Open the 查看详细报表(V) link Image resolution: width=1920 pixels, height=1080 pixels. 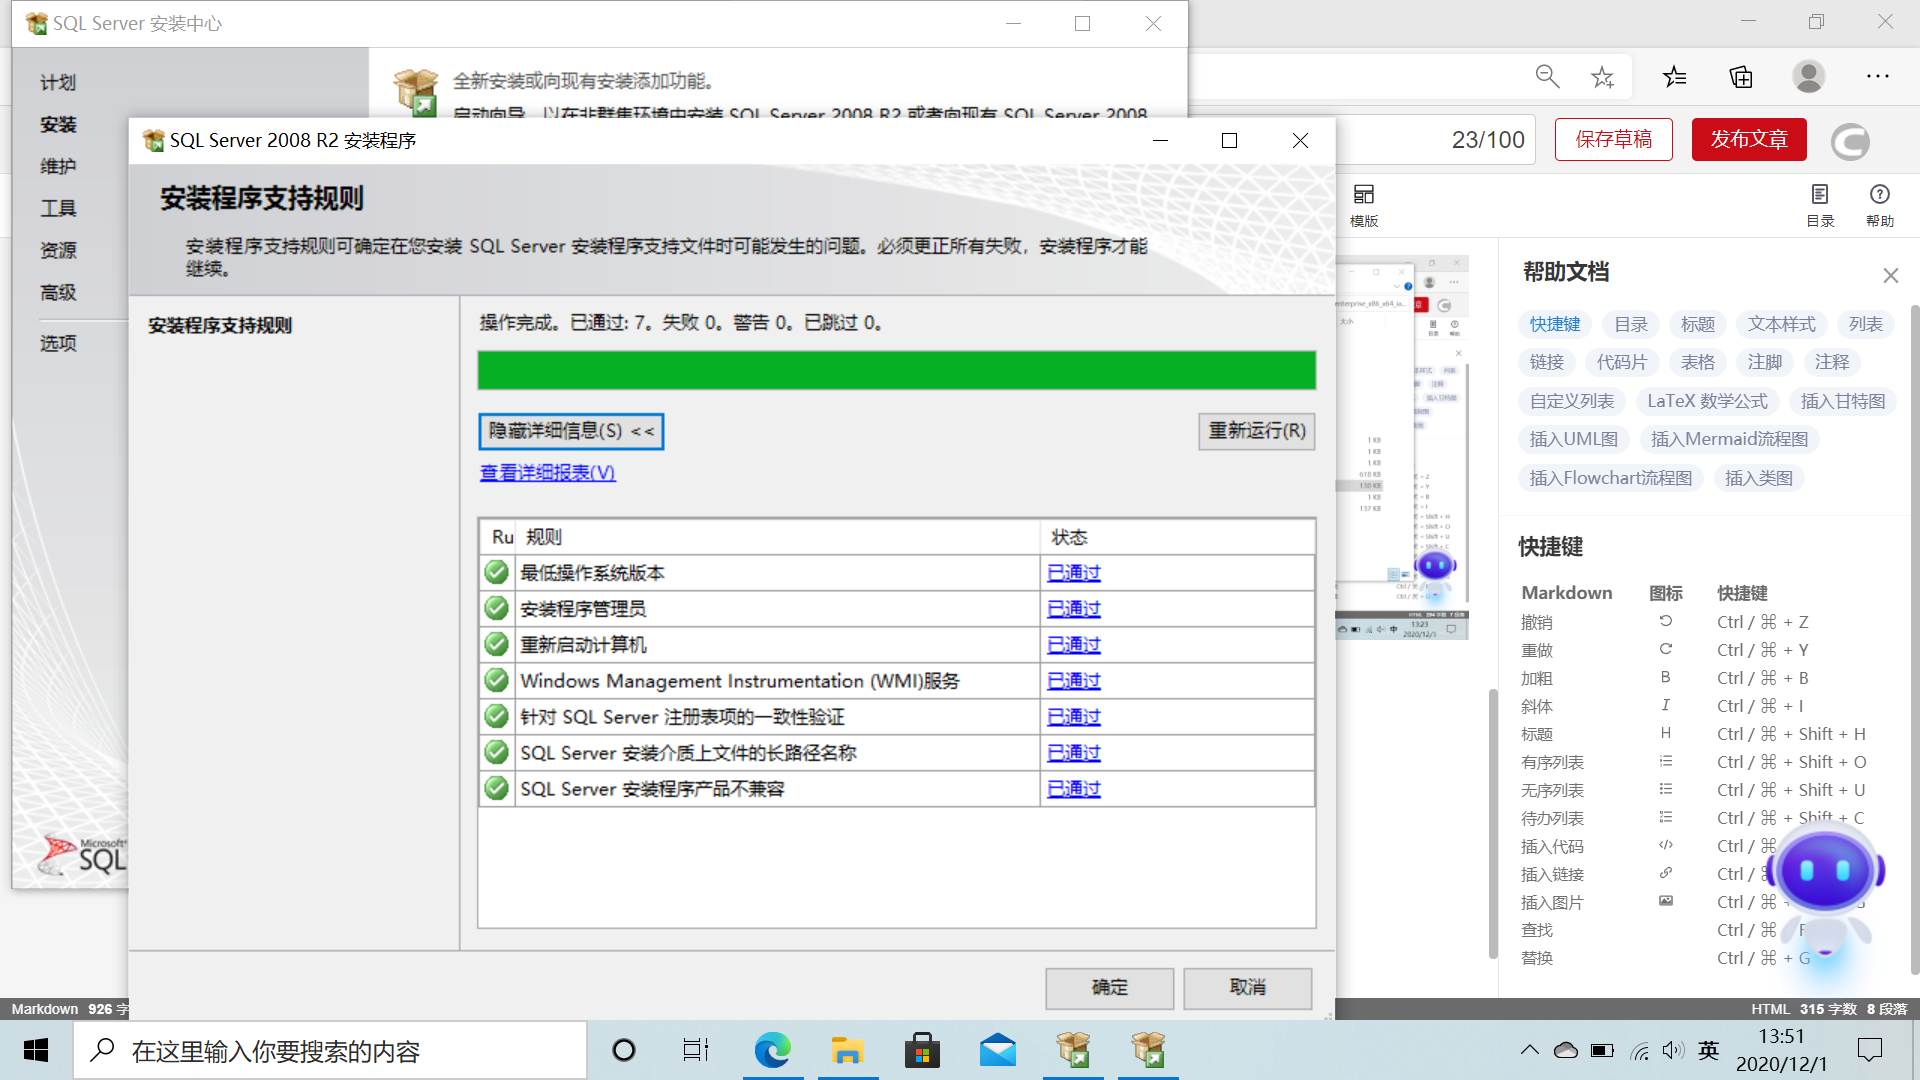(547, 472)
